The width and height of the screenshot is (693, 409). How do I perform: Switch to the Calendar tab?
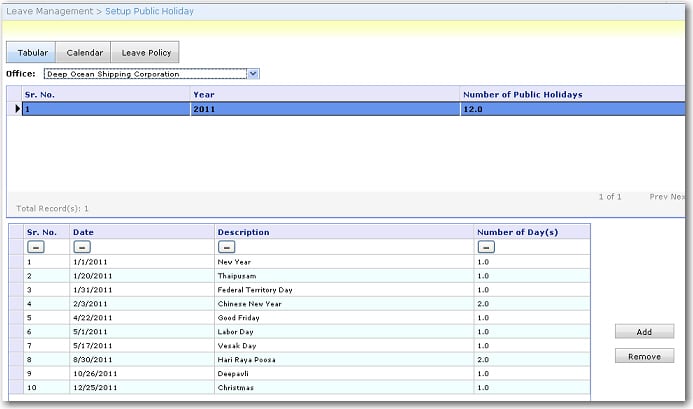[83, 52]
